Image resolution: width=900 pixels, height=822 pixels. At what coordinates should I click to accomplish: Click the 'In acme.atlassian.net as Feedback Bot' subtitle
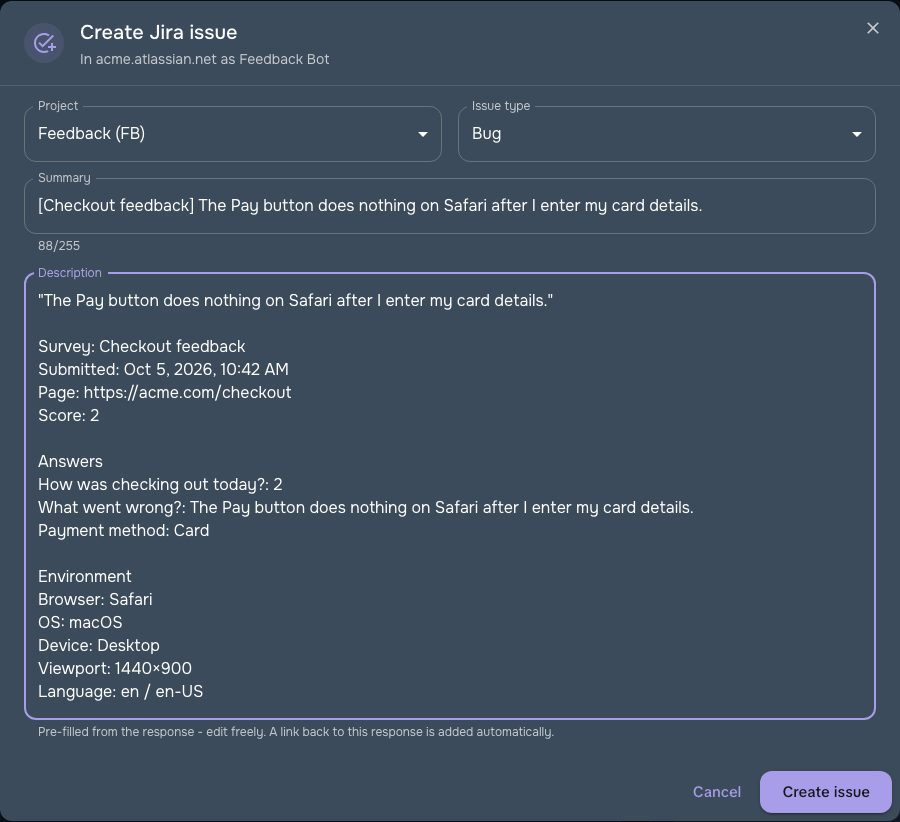pos(204,60)
